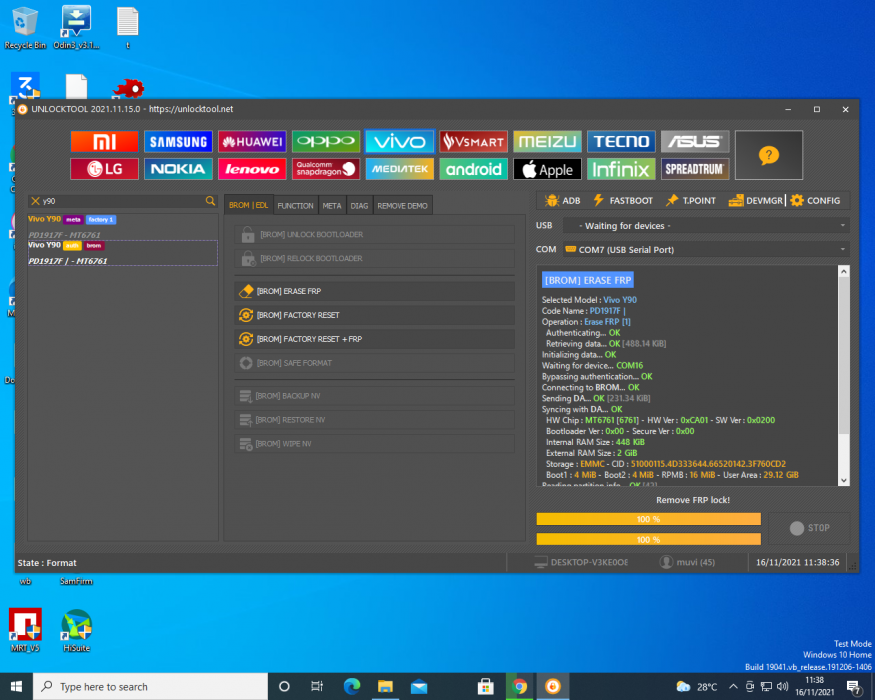
Task: Pick the Huawei brand logo
Action: [x=252, y=142]
